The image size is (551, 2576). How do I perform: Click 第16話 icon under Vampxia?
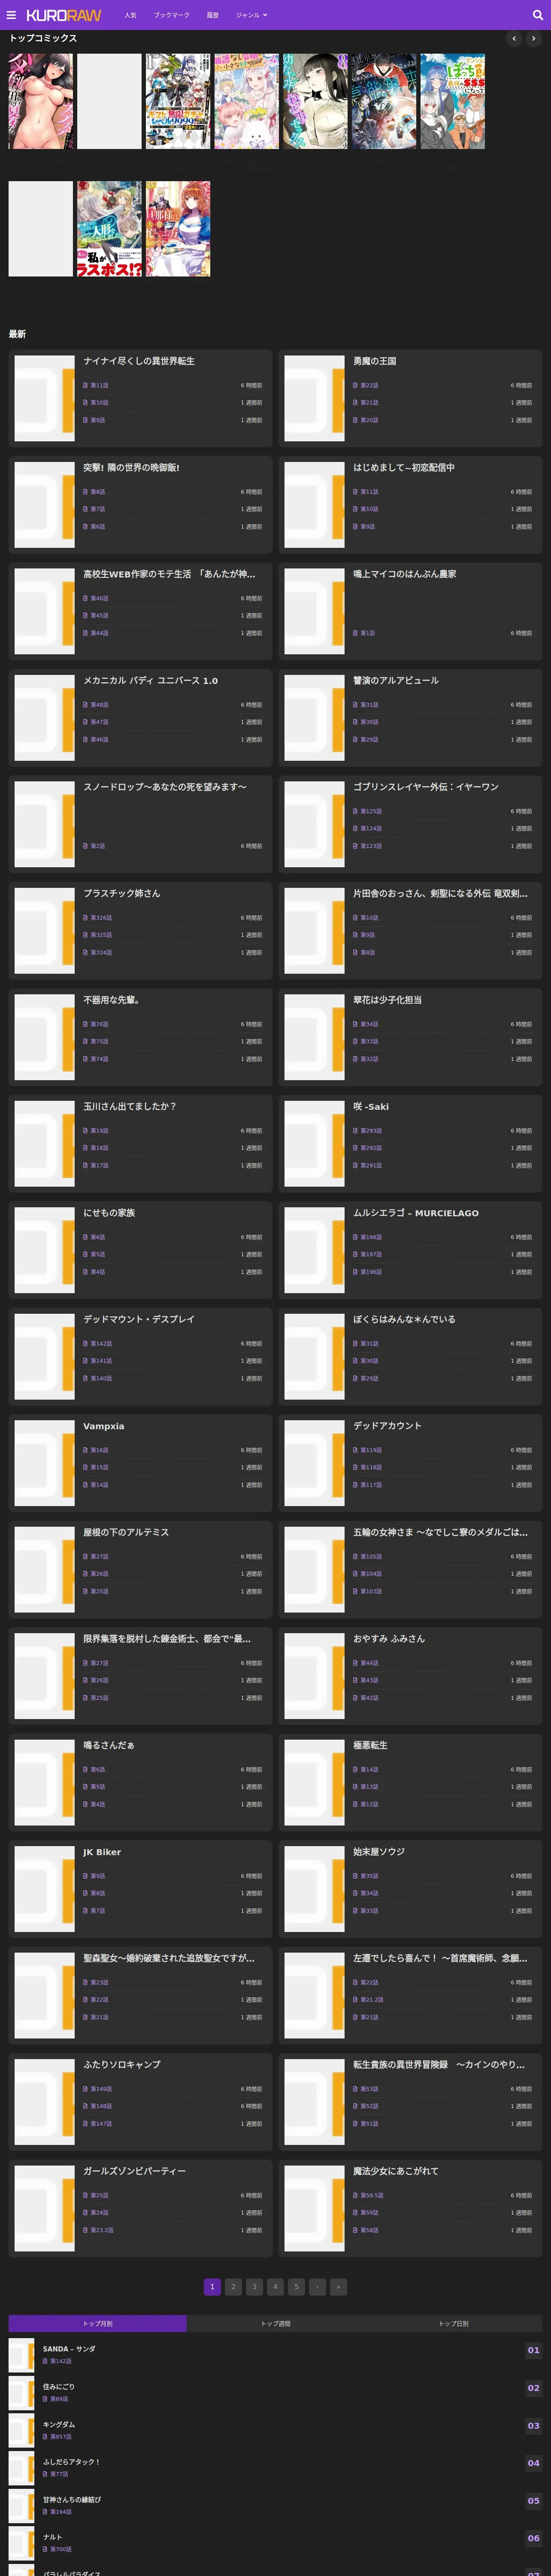pyautogui.click(x=85, y=1450)
